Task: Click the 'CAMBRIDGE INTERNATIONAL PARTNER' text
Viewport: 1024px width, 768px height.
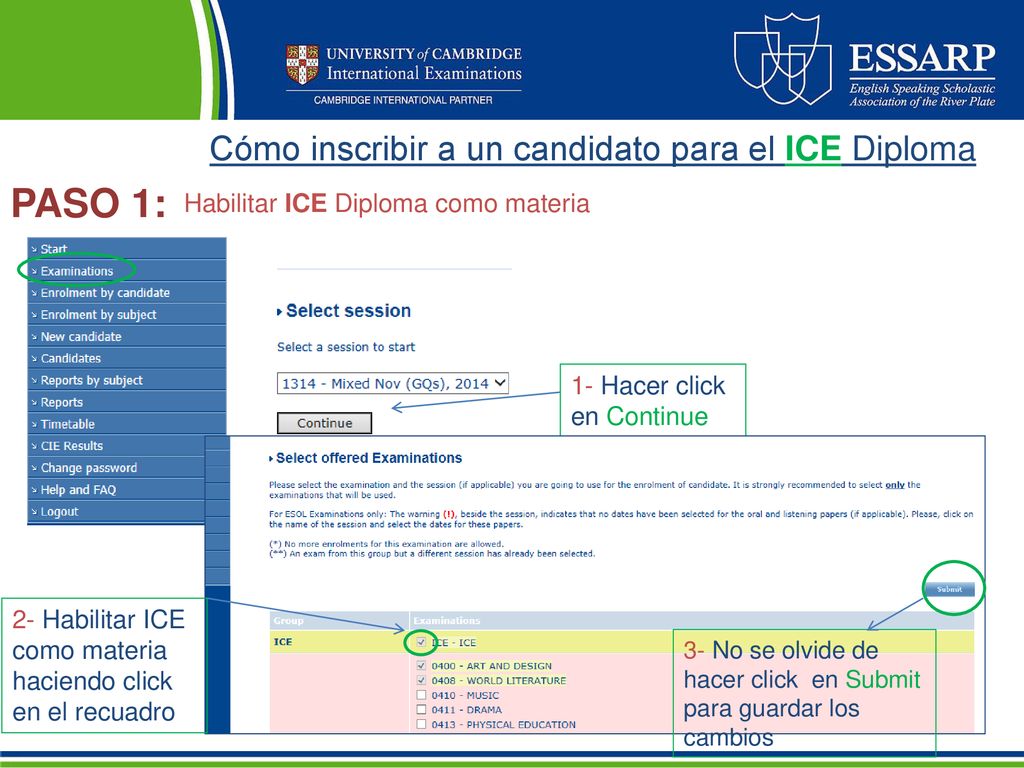Action: 403,100
